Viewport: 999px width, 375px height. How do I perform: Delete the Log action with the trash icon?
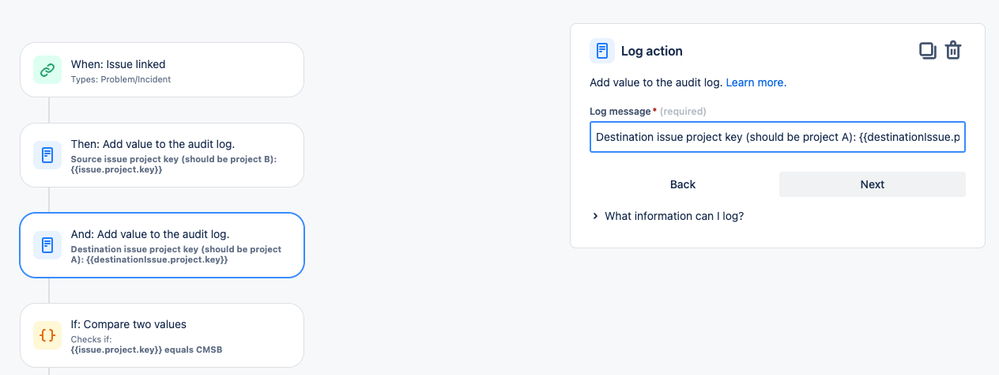click(x=952, y=50)
